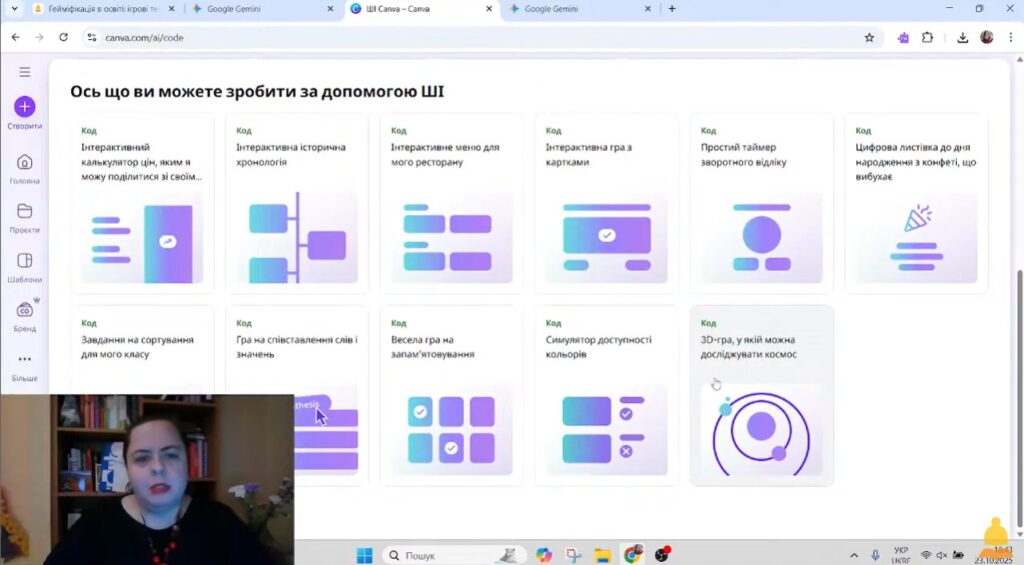Expand the browser tab search dropdown arrow
1024x565 pixels.
[14, 9]
